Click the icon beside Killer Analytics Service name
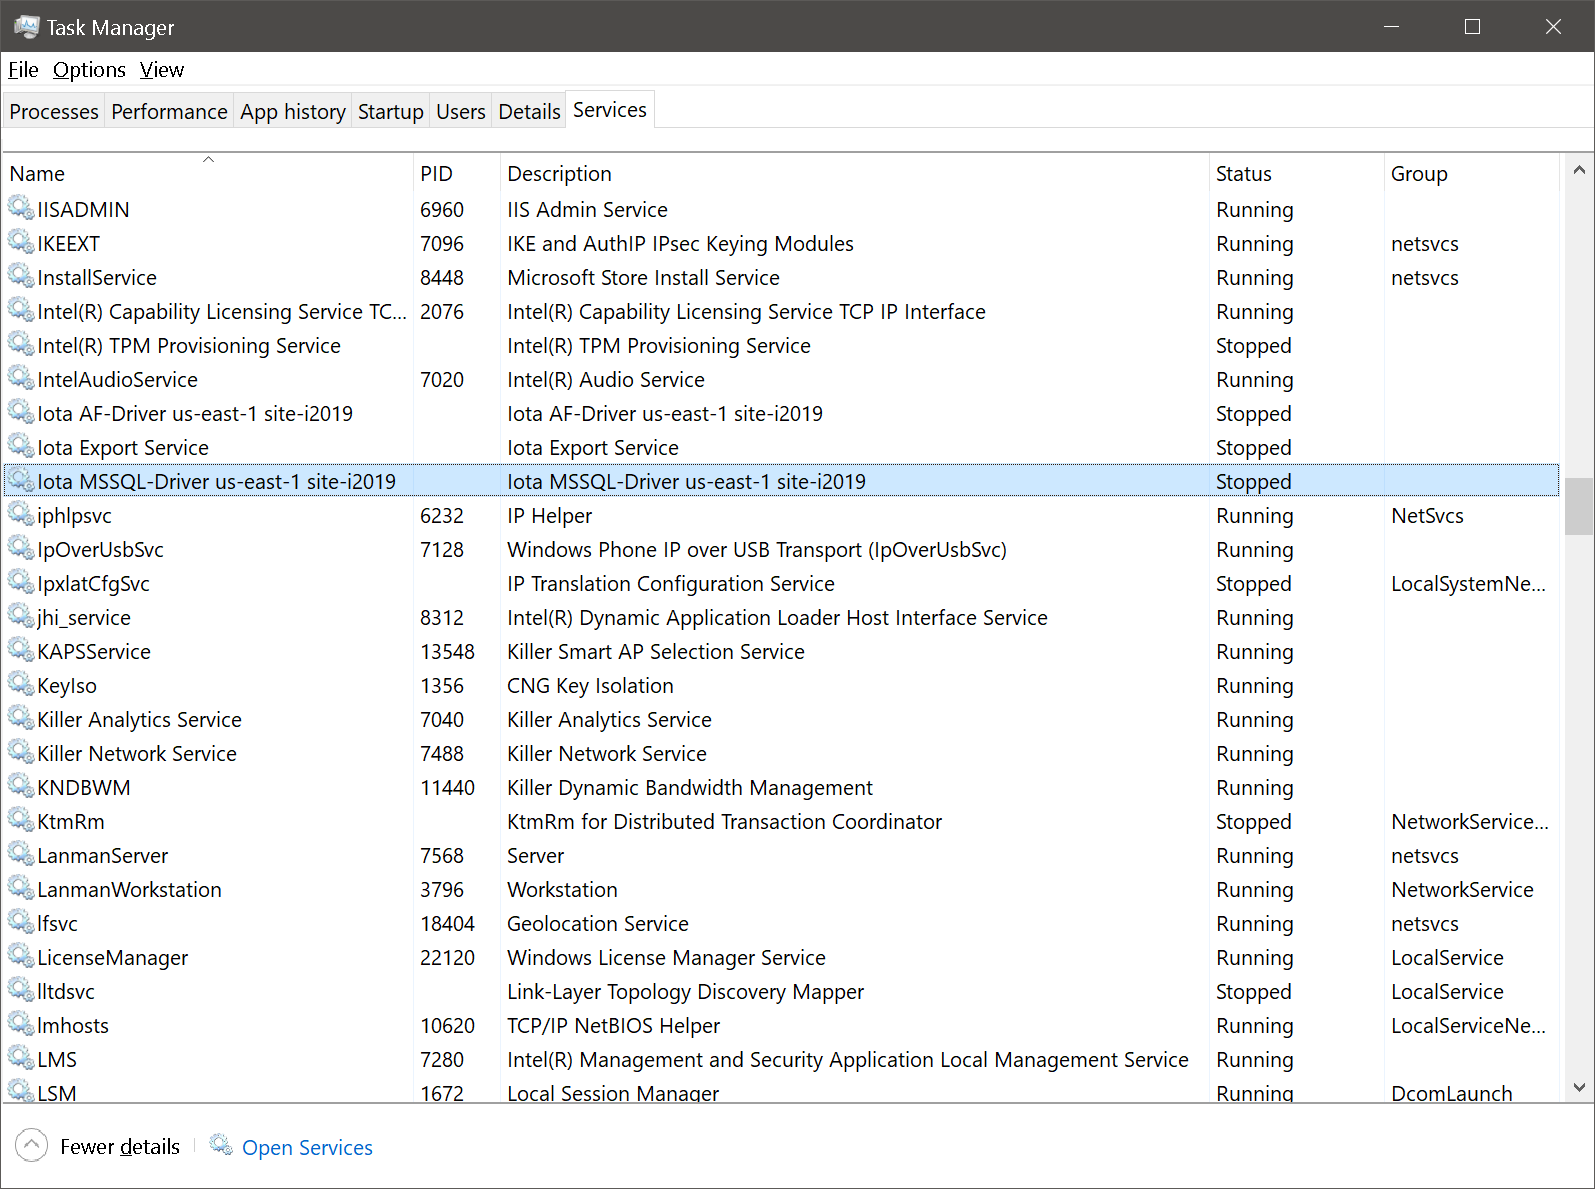 point(21,718)
